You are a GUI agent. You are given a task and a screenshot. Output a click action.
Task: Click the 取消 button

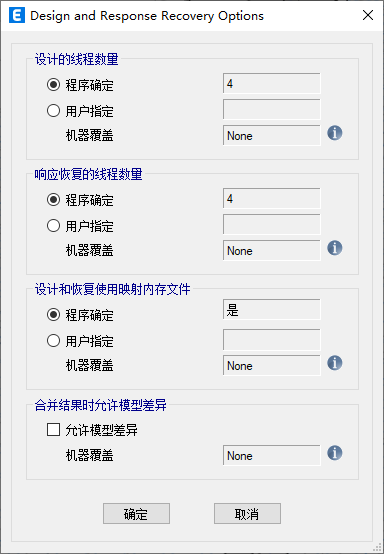pyautogui.click(x=247, y=514)
